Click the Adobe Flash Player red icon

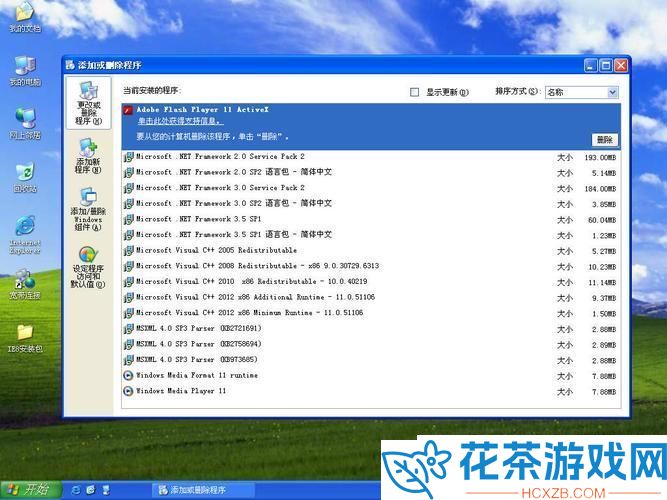128,111
